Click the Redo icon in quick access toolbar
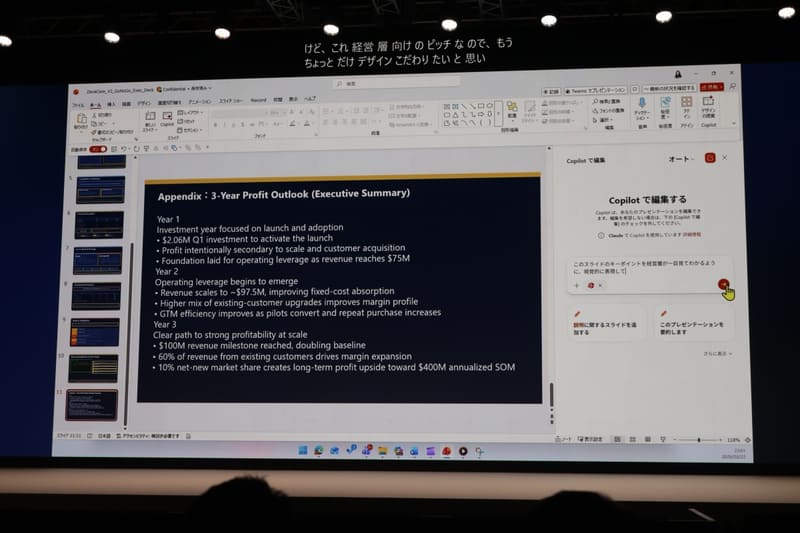 pos(136,149)
